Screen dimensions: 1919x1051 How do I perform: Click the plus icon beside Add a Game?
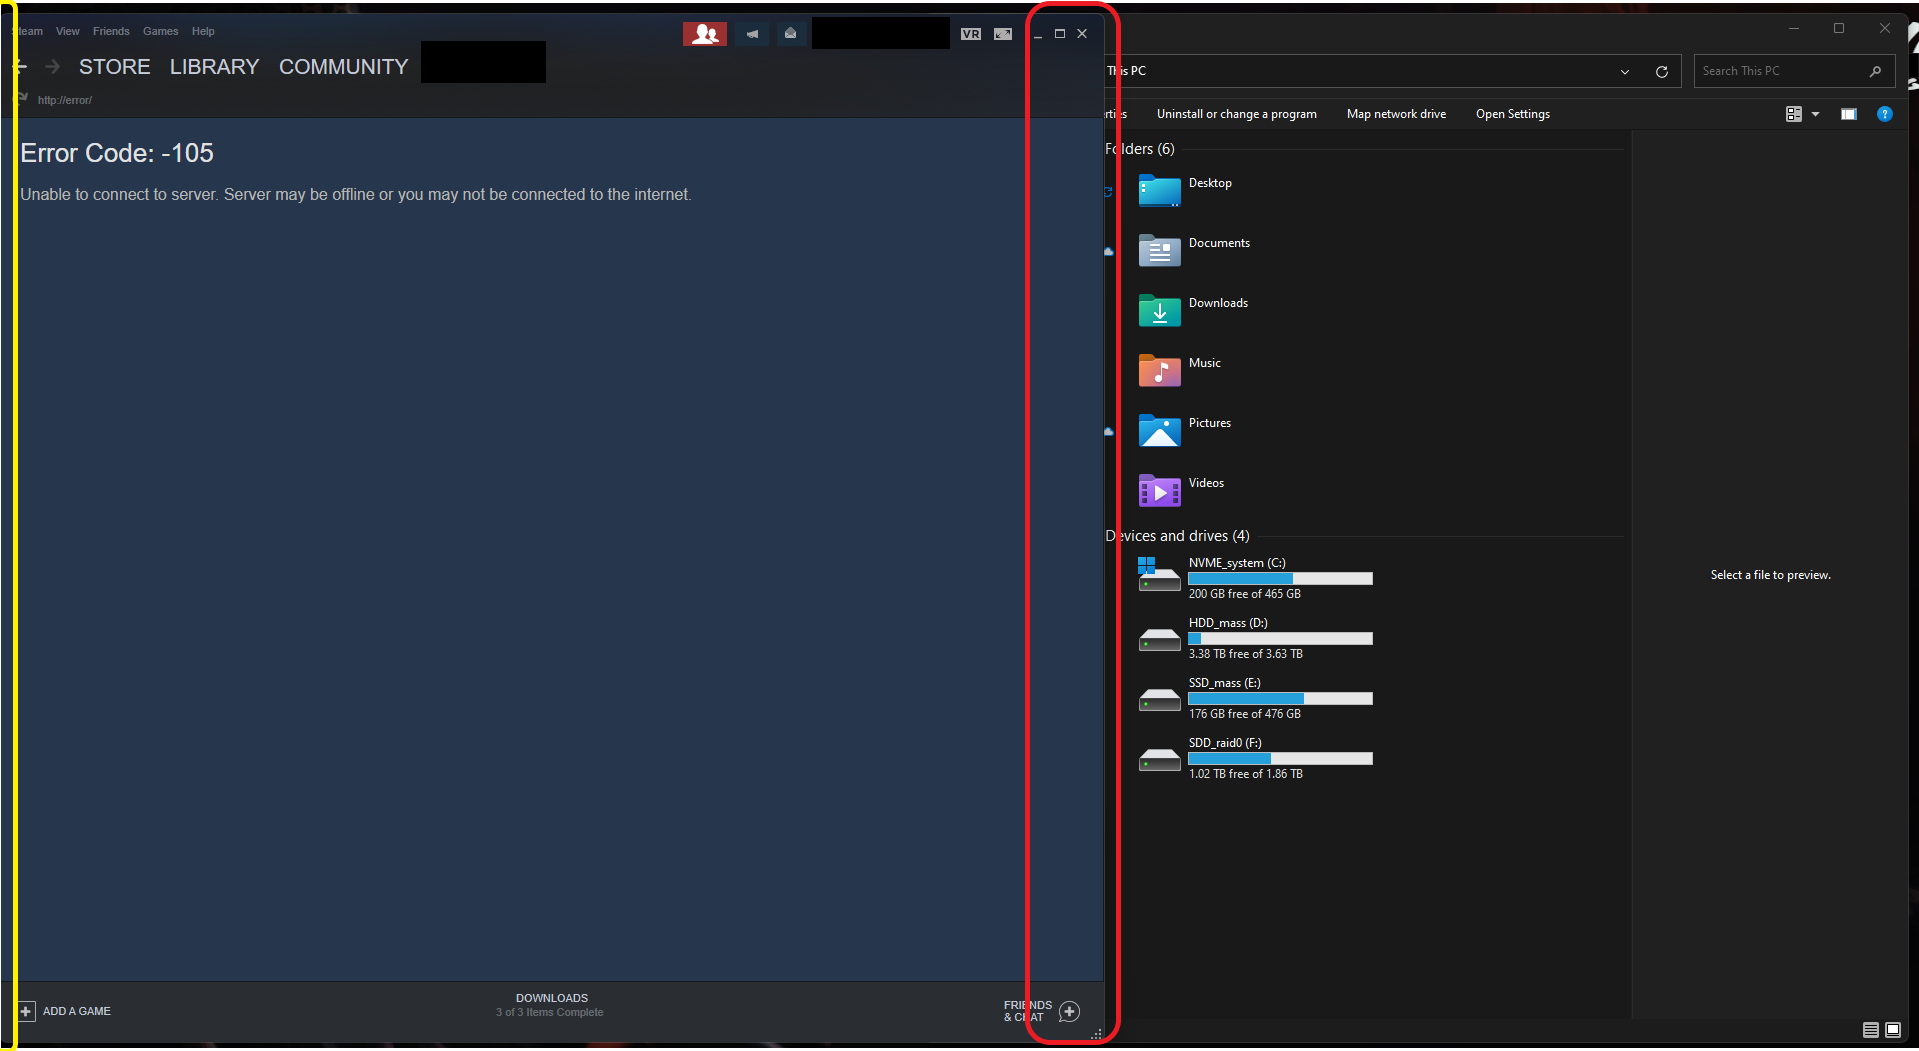(x=26, y=1011)
